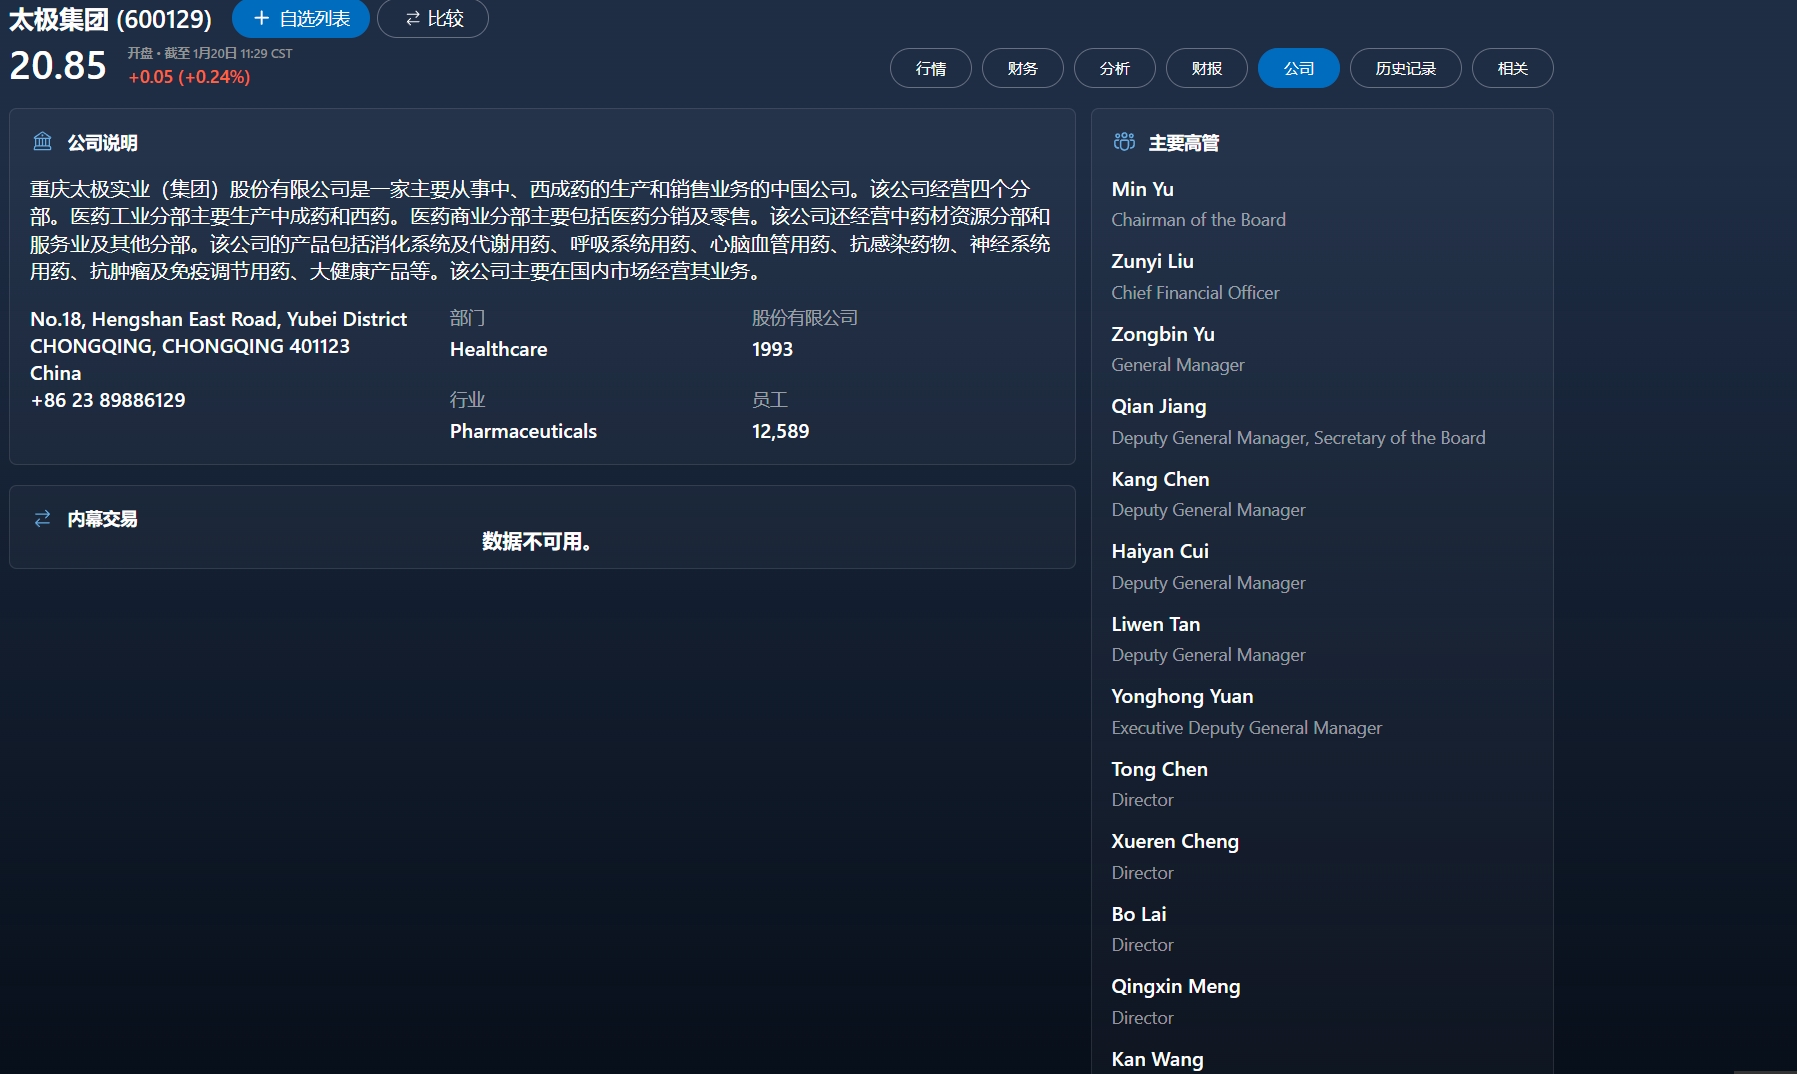Click the phone number +86 23 89886129
Screen dimensions: 1797x1074
[x=108, y=400]
